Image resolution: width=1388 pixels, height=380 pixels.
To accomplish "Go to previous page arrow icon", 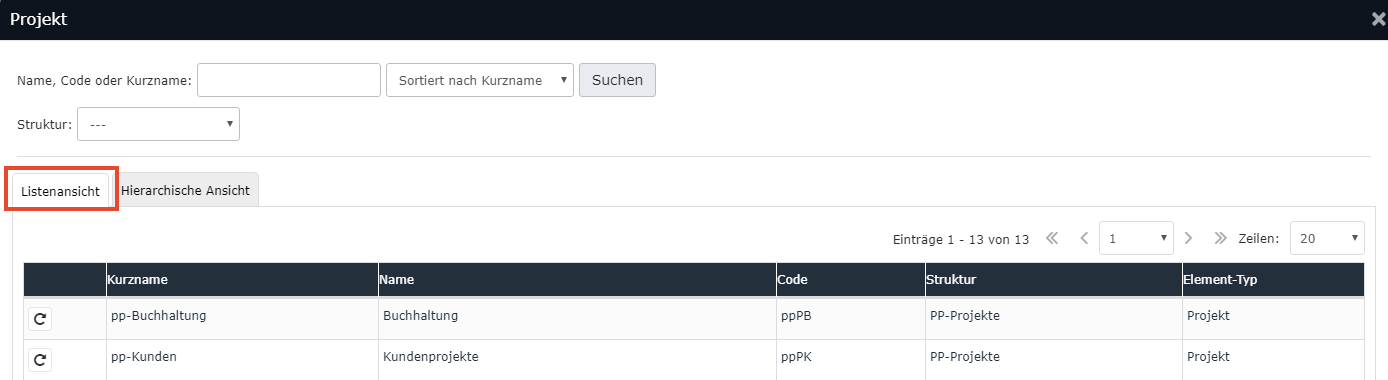I will tap(1084, 238).
